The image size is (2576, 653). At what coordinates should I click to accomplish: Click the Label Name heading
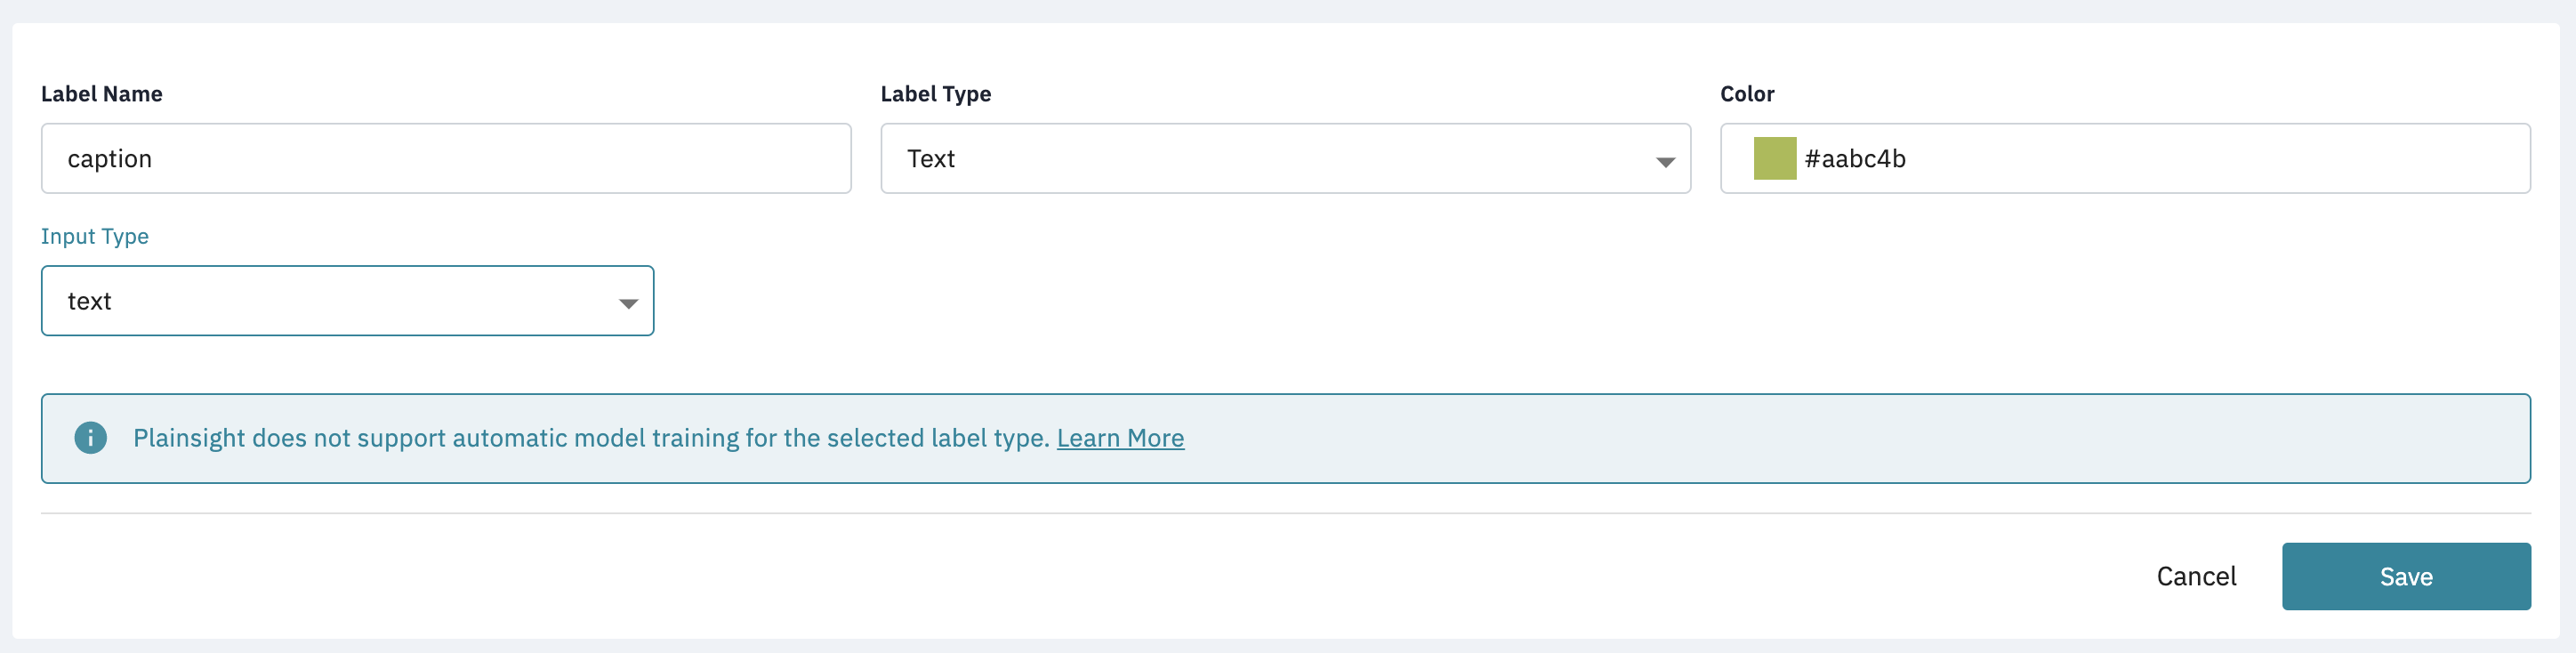[x=101, y=94]
